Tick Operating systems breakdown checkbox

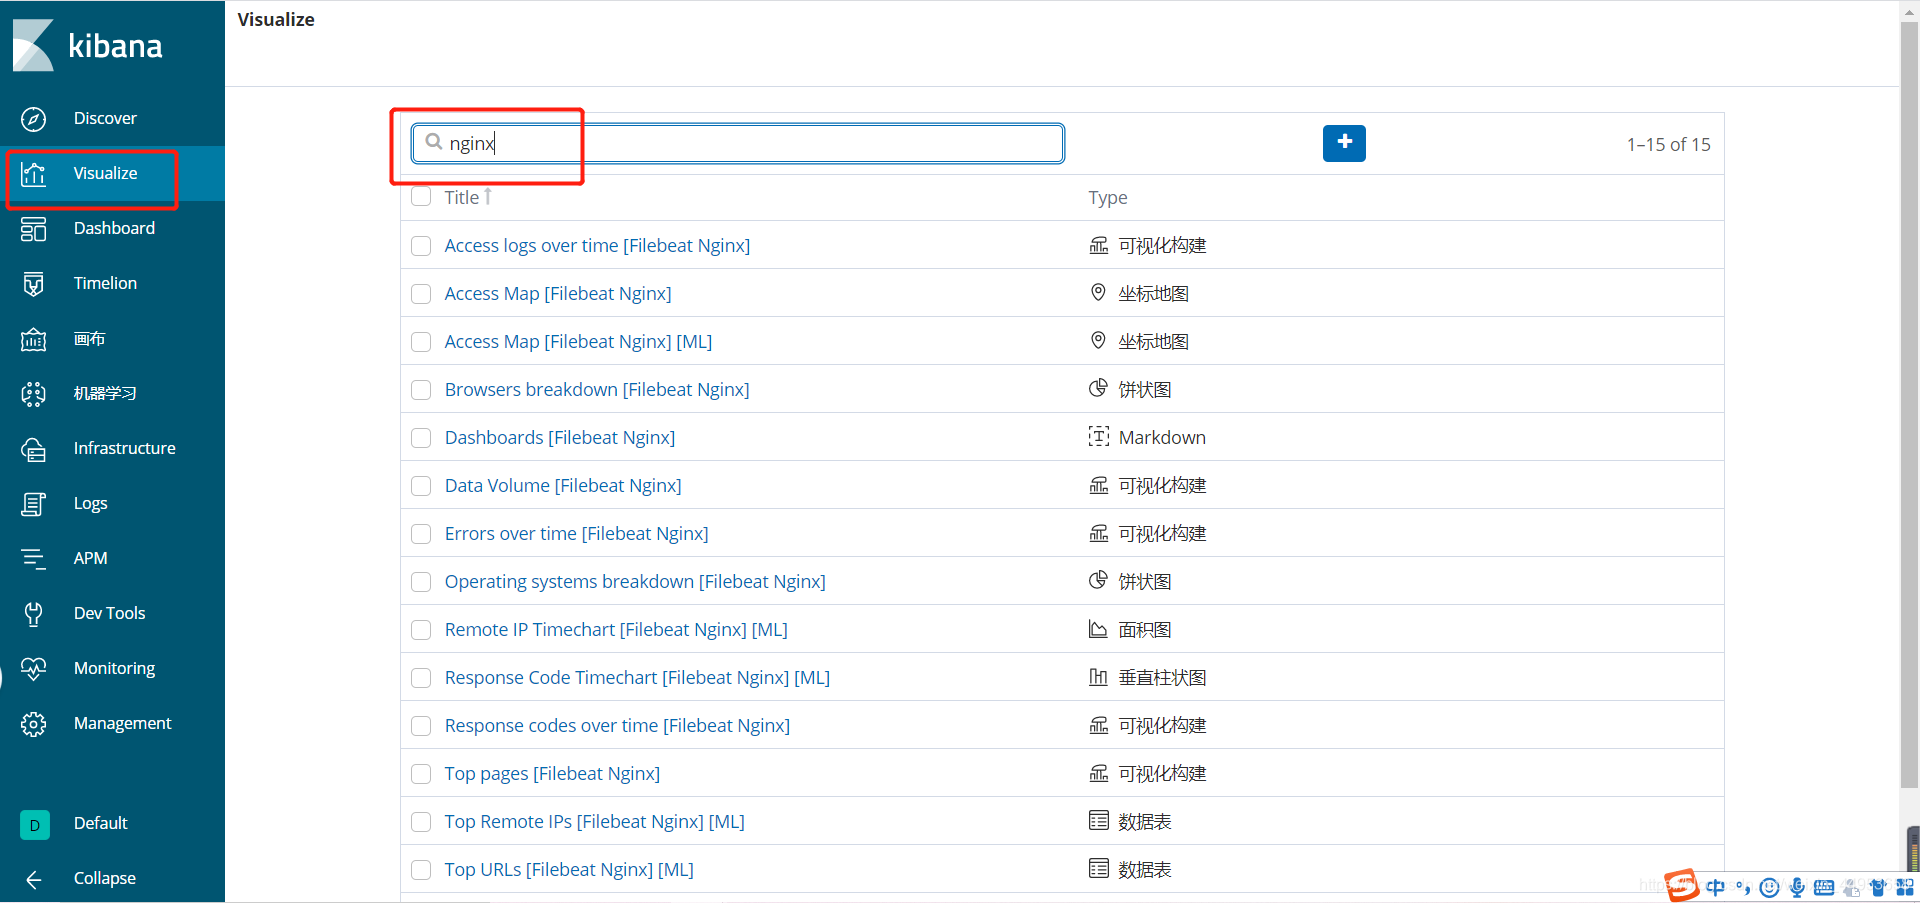click(x=421, y=582)
